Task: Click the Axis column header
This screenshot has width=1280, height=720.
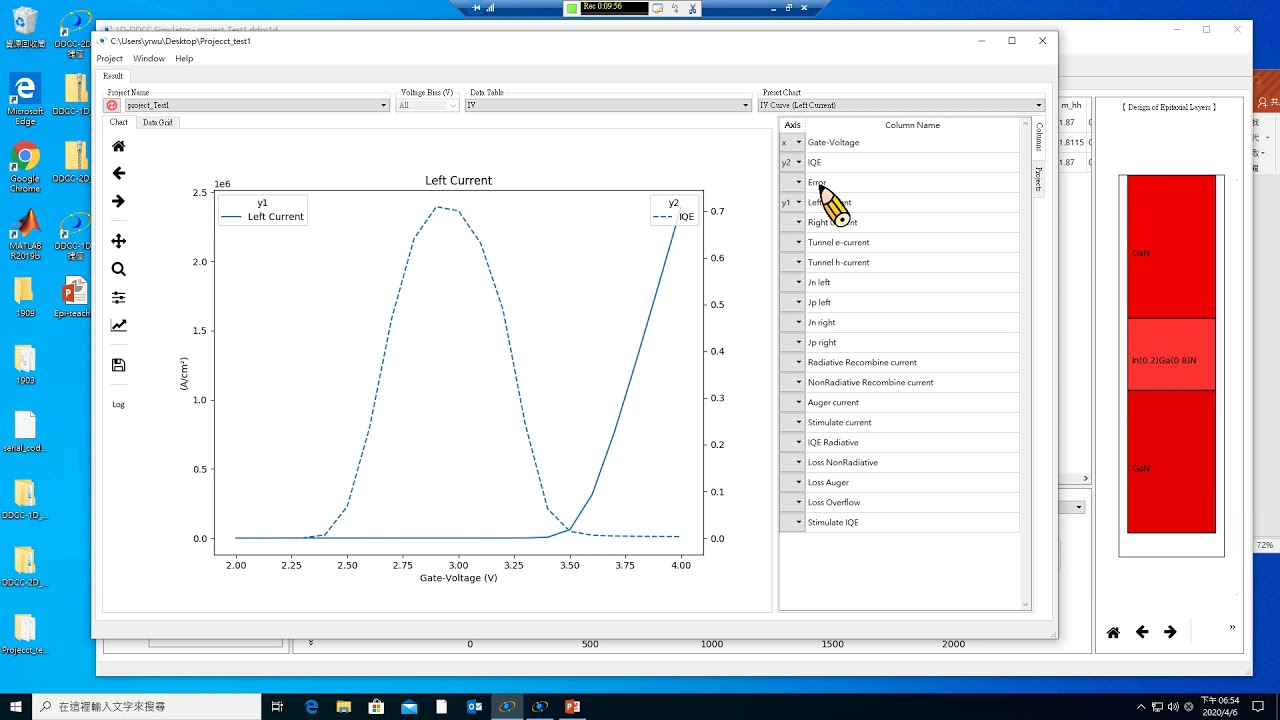Action: pyautogui.click(x=792, y=125)
